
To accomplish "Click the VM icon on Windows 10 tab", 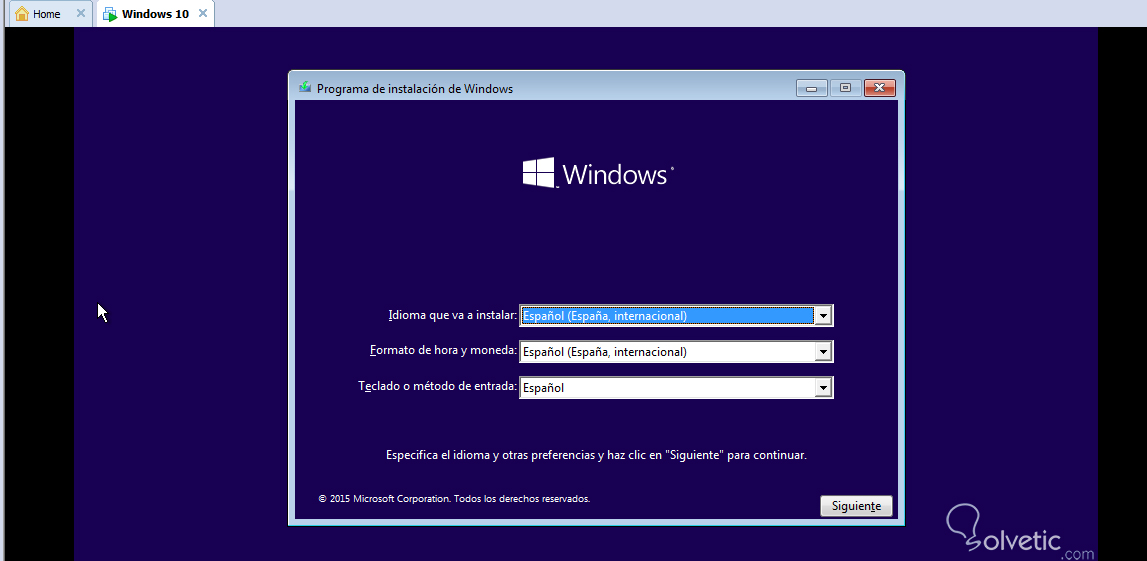I will point(110,14).
